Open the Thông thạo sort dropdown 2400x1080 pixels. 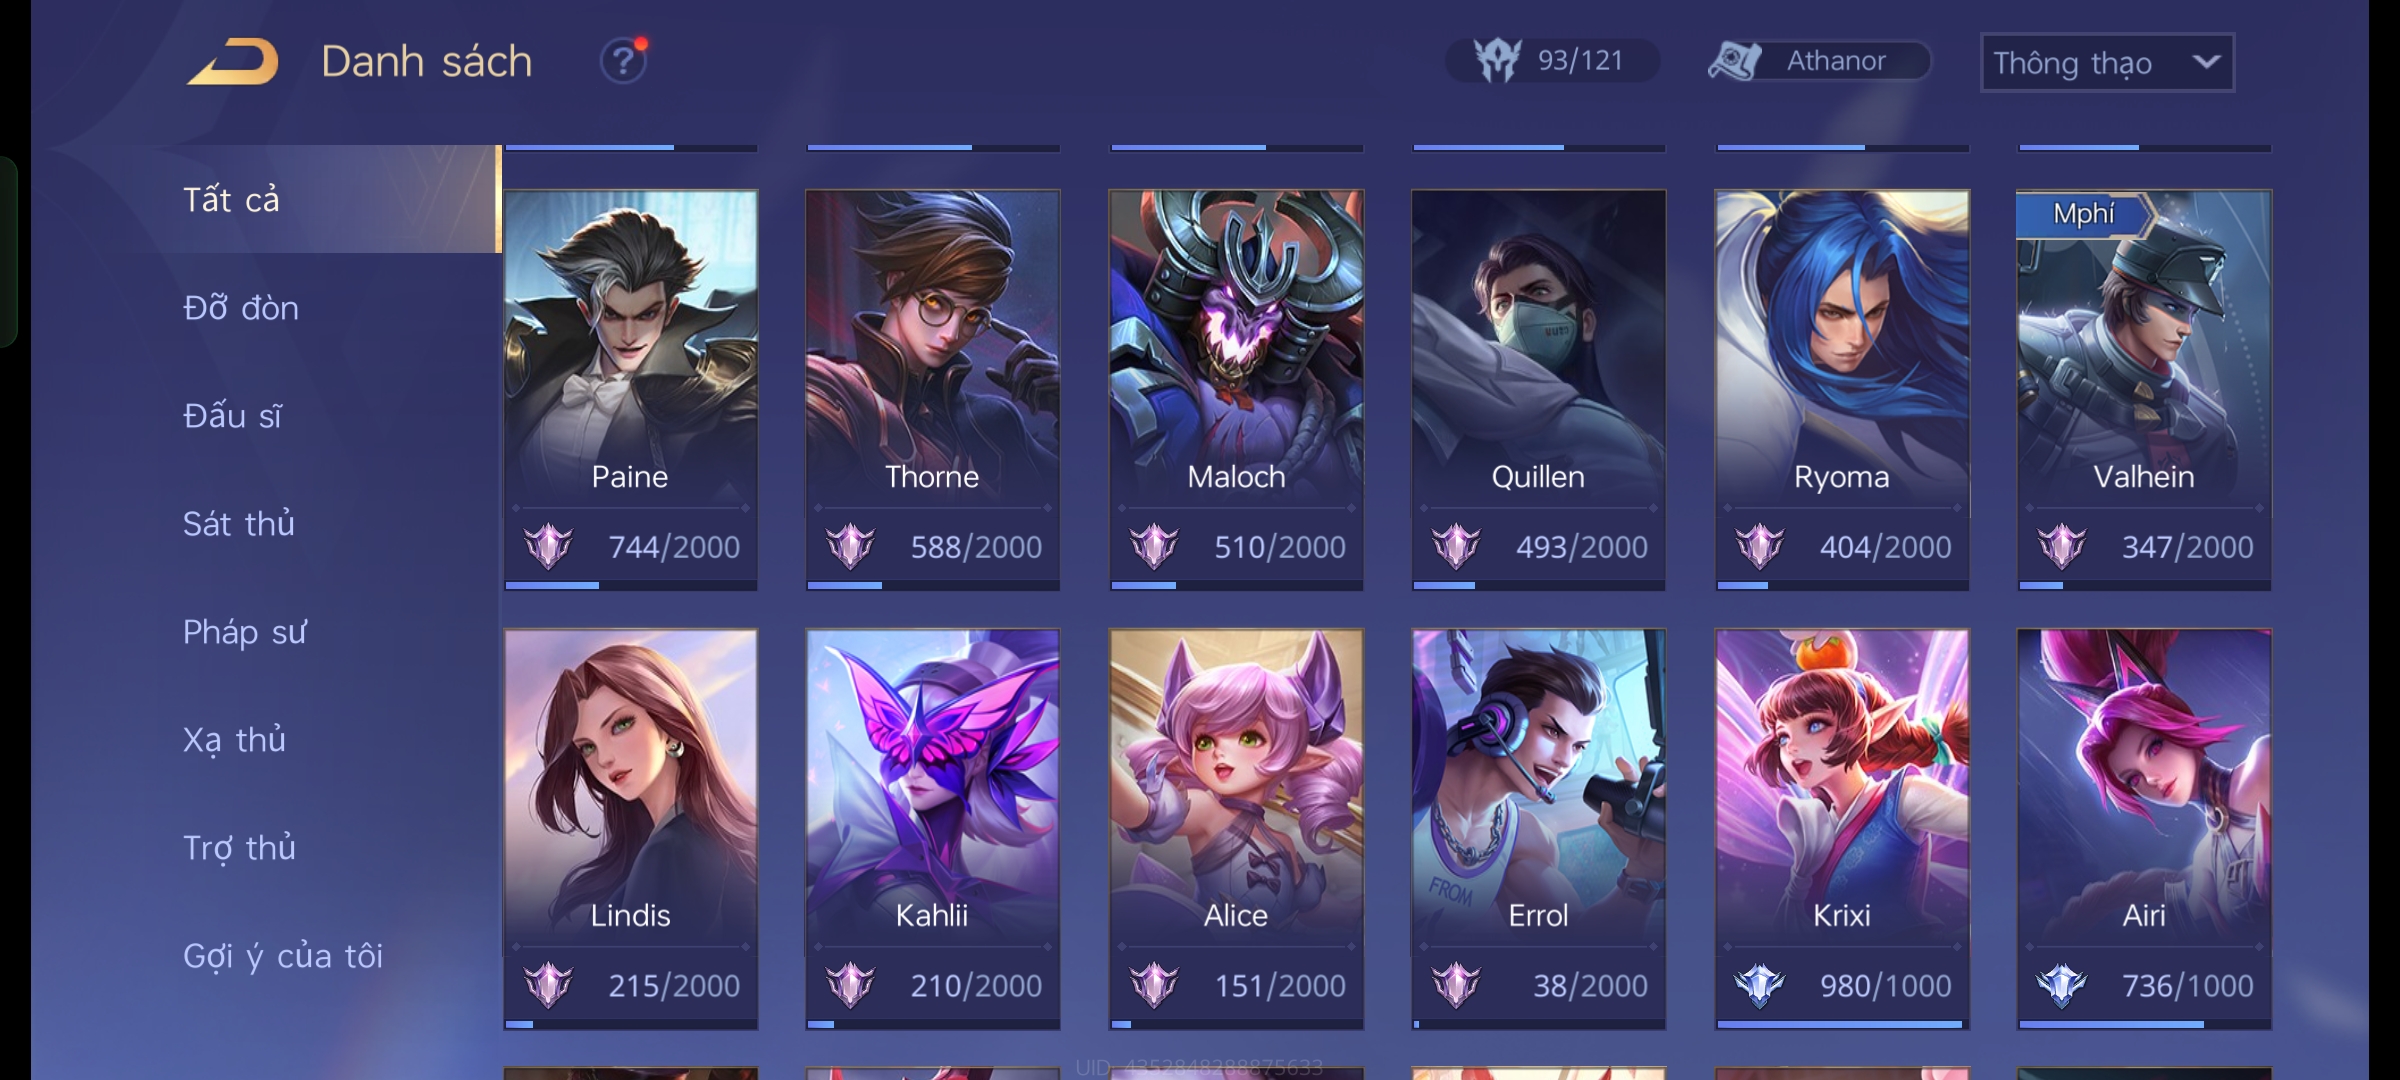(2107, 62)
